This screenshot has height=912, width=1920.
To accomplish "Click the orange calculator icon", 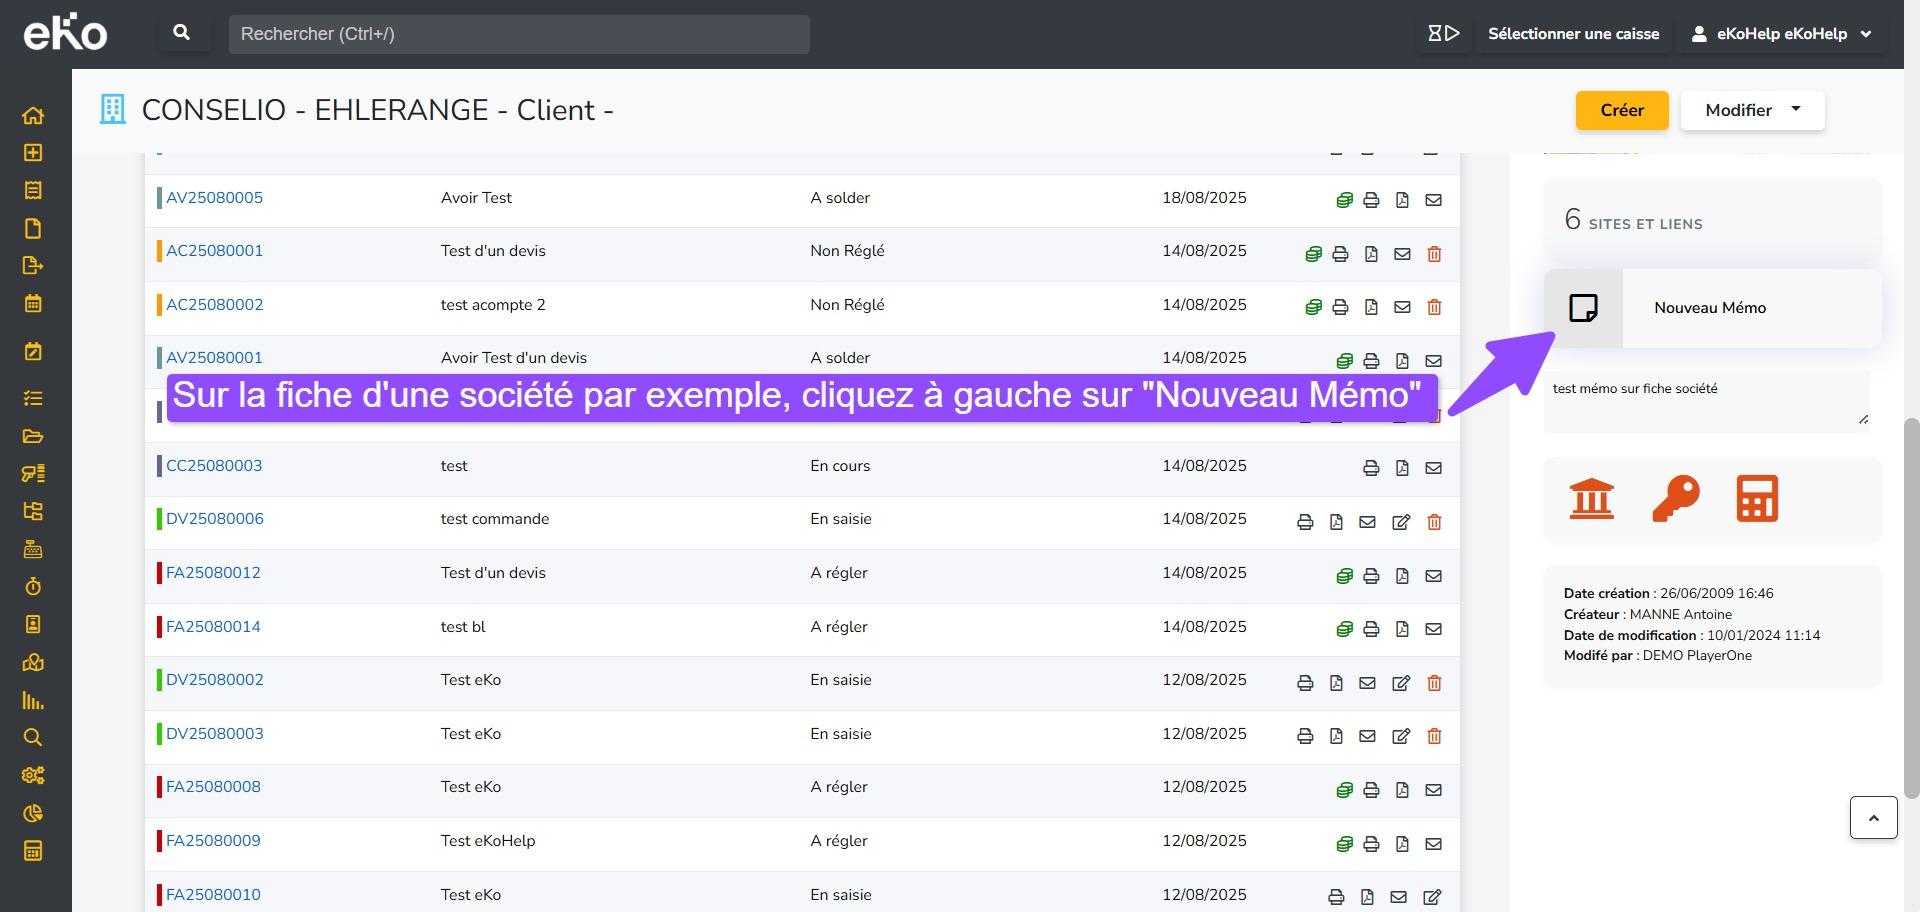I will (x=1757, y=498).
